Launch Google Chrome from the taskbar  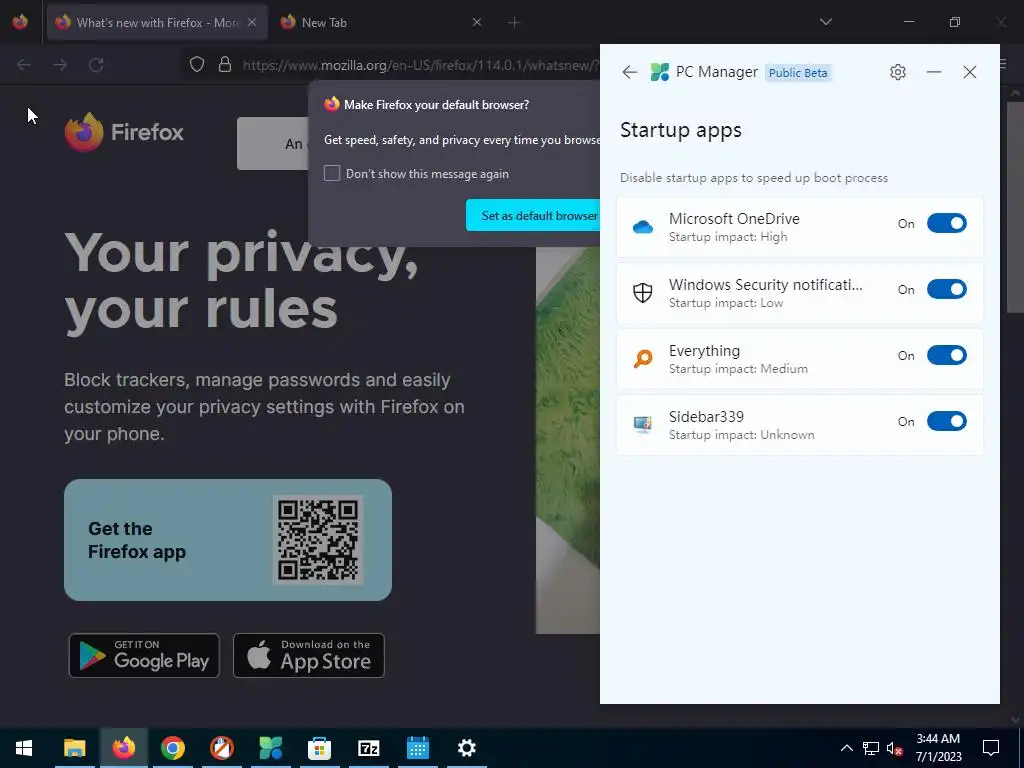[172, 748]
